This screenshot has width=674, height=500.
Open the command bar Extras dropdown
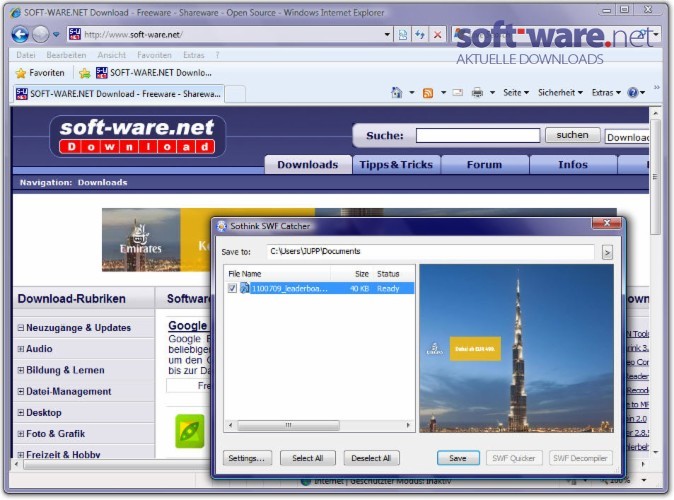click(x=606, y=92)
